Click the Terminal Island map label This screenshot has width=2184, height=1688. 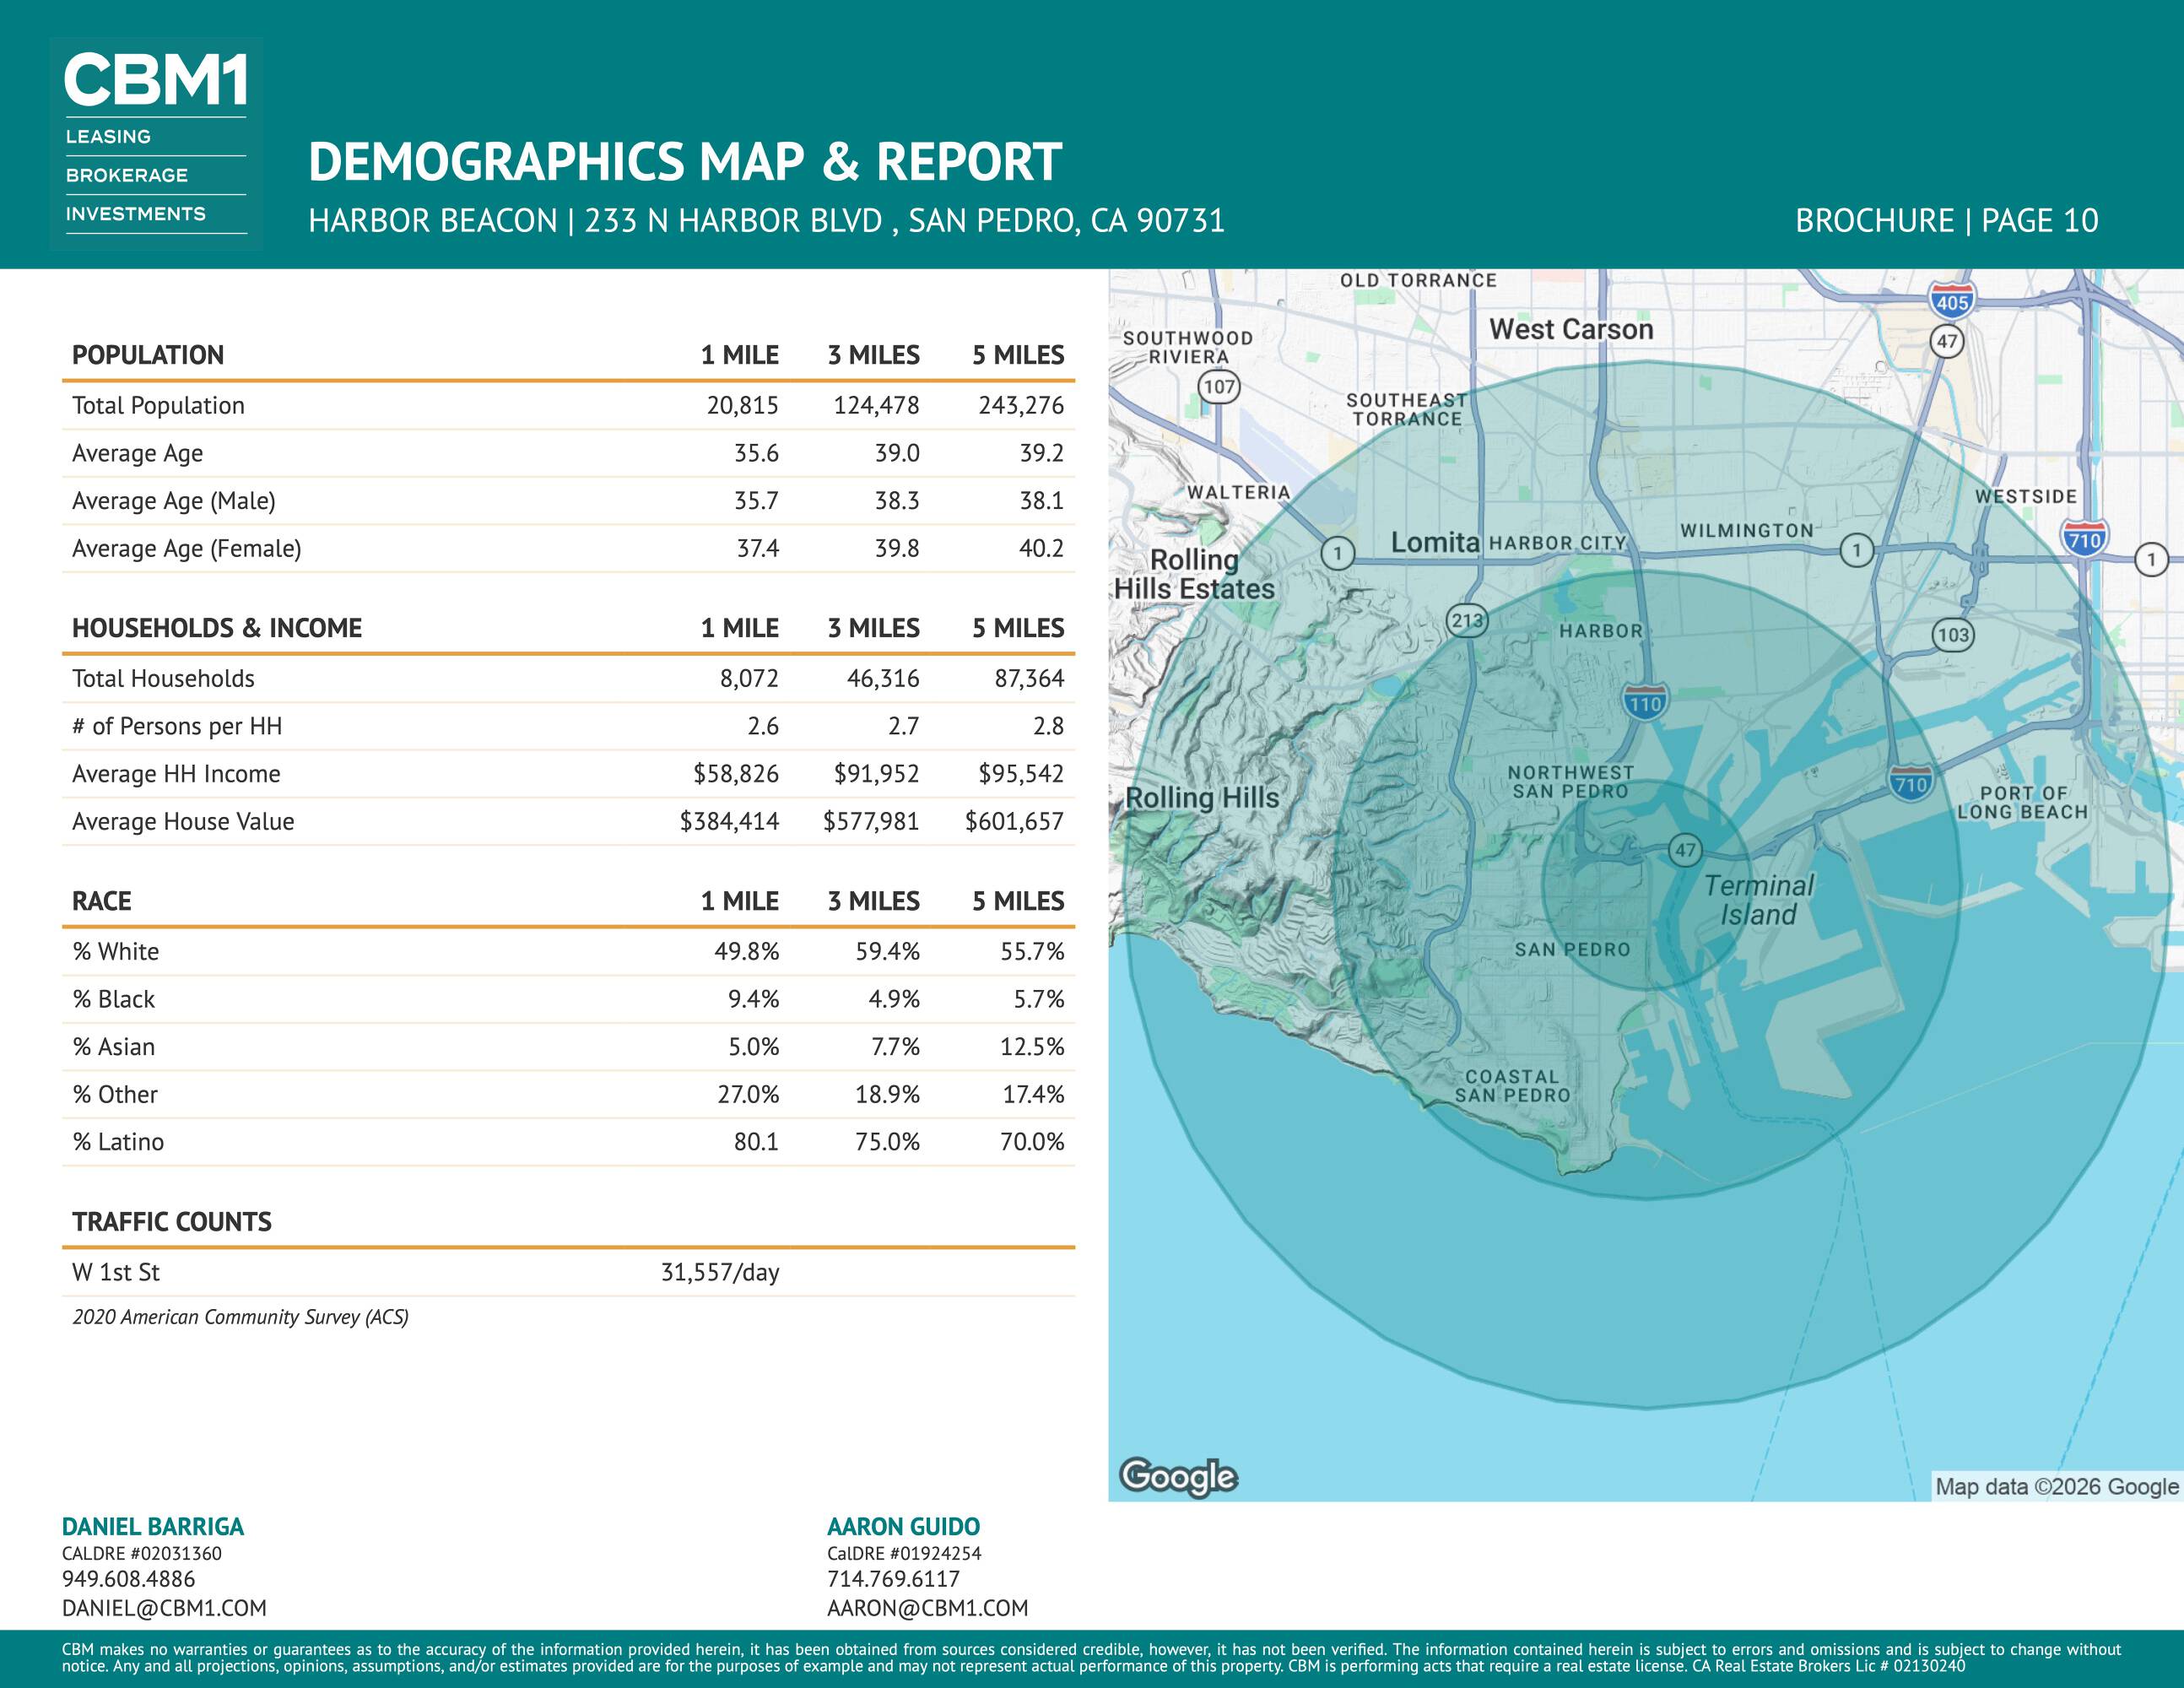[x=1758, y=900]
